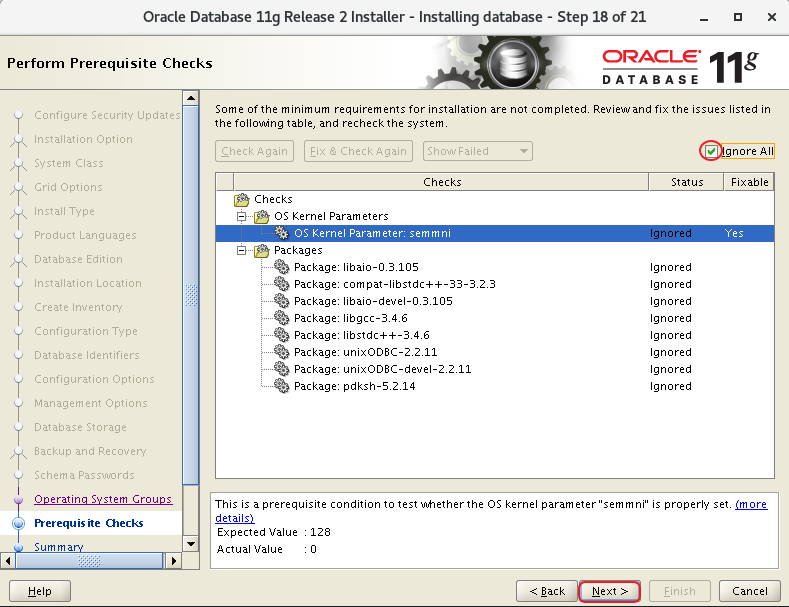This screenshot has width=789, height=607.
Task: Select Package: pdksh-5.2.14 row
Action: 495,387
